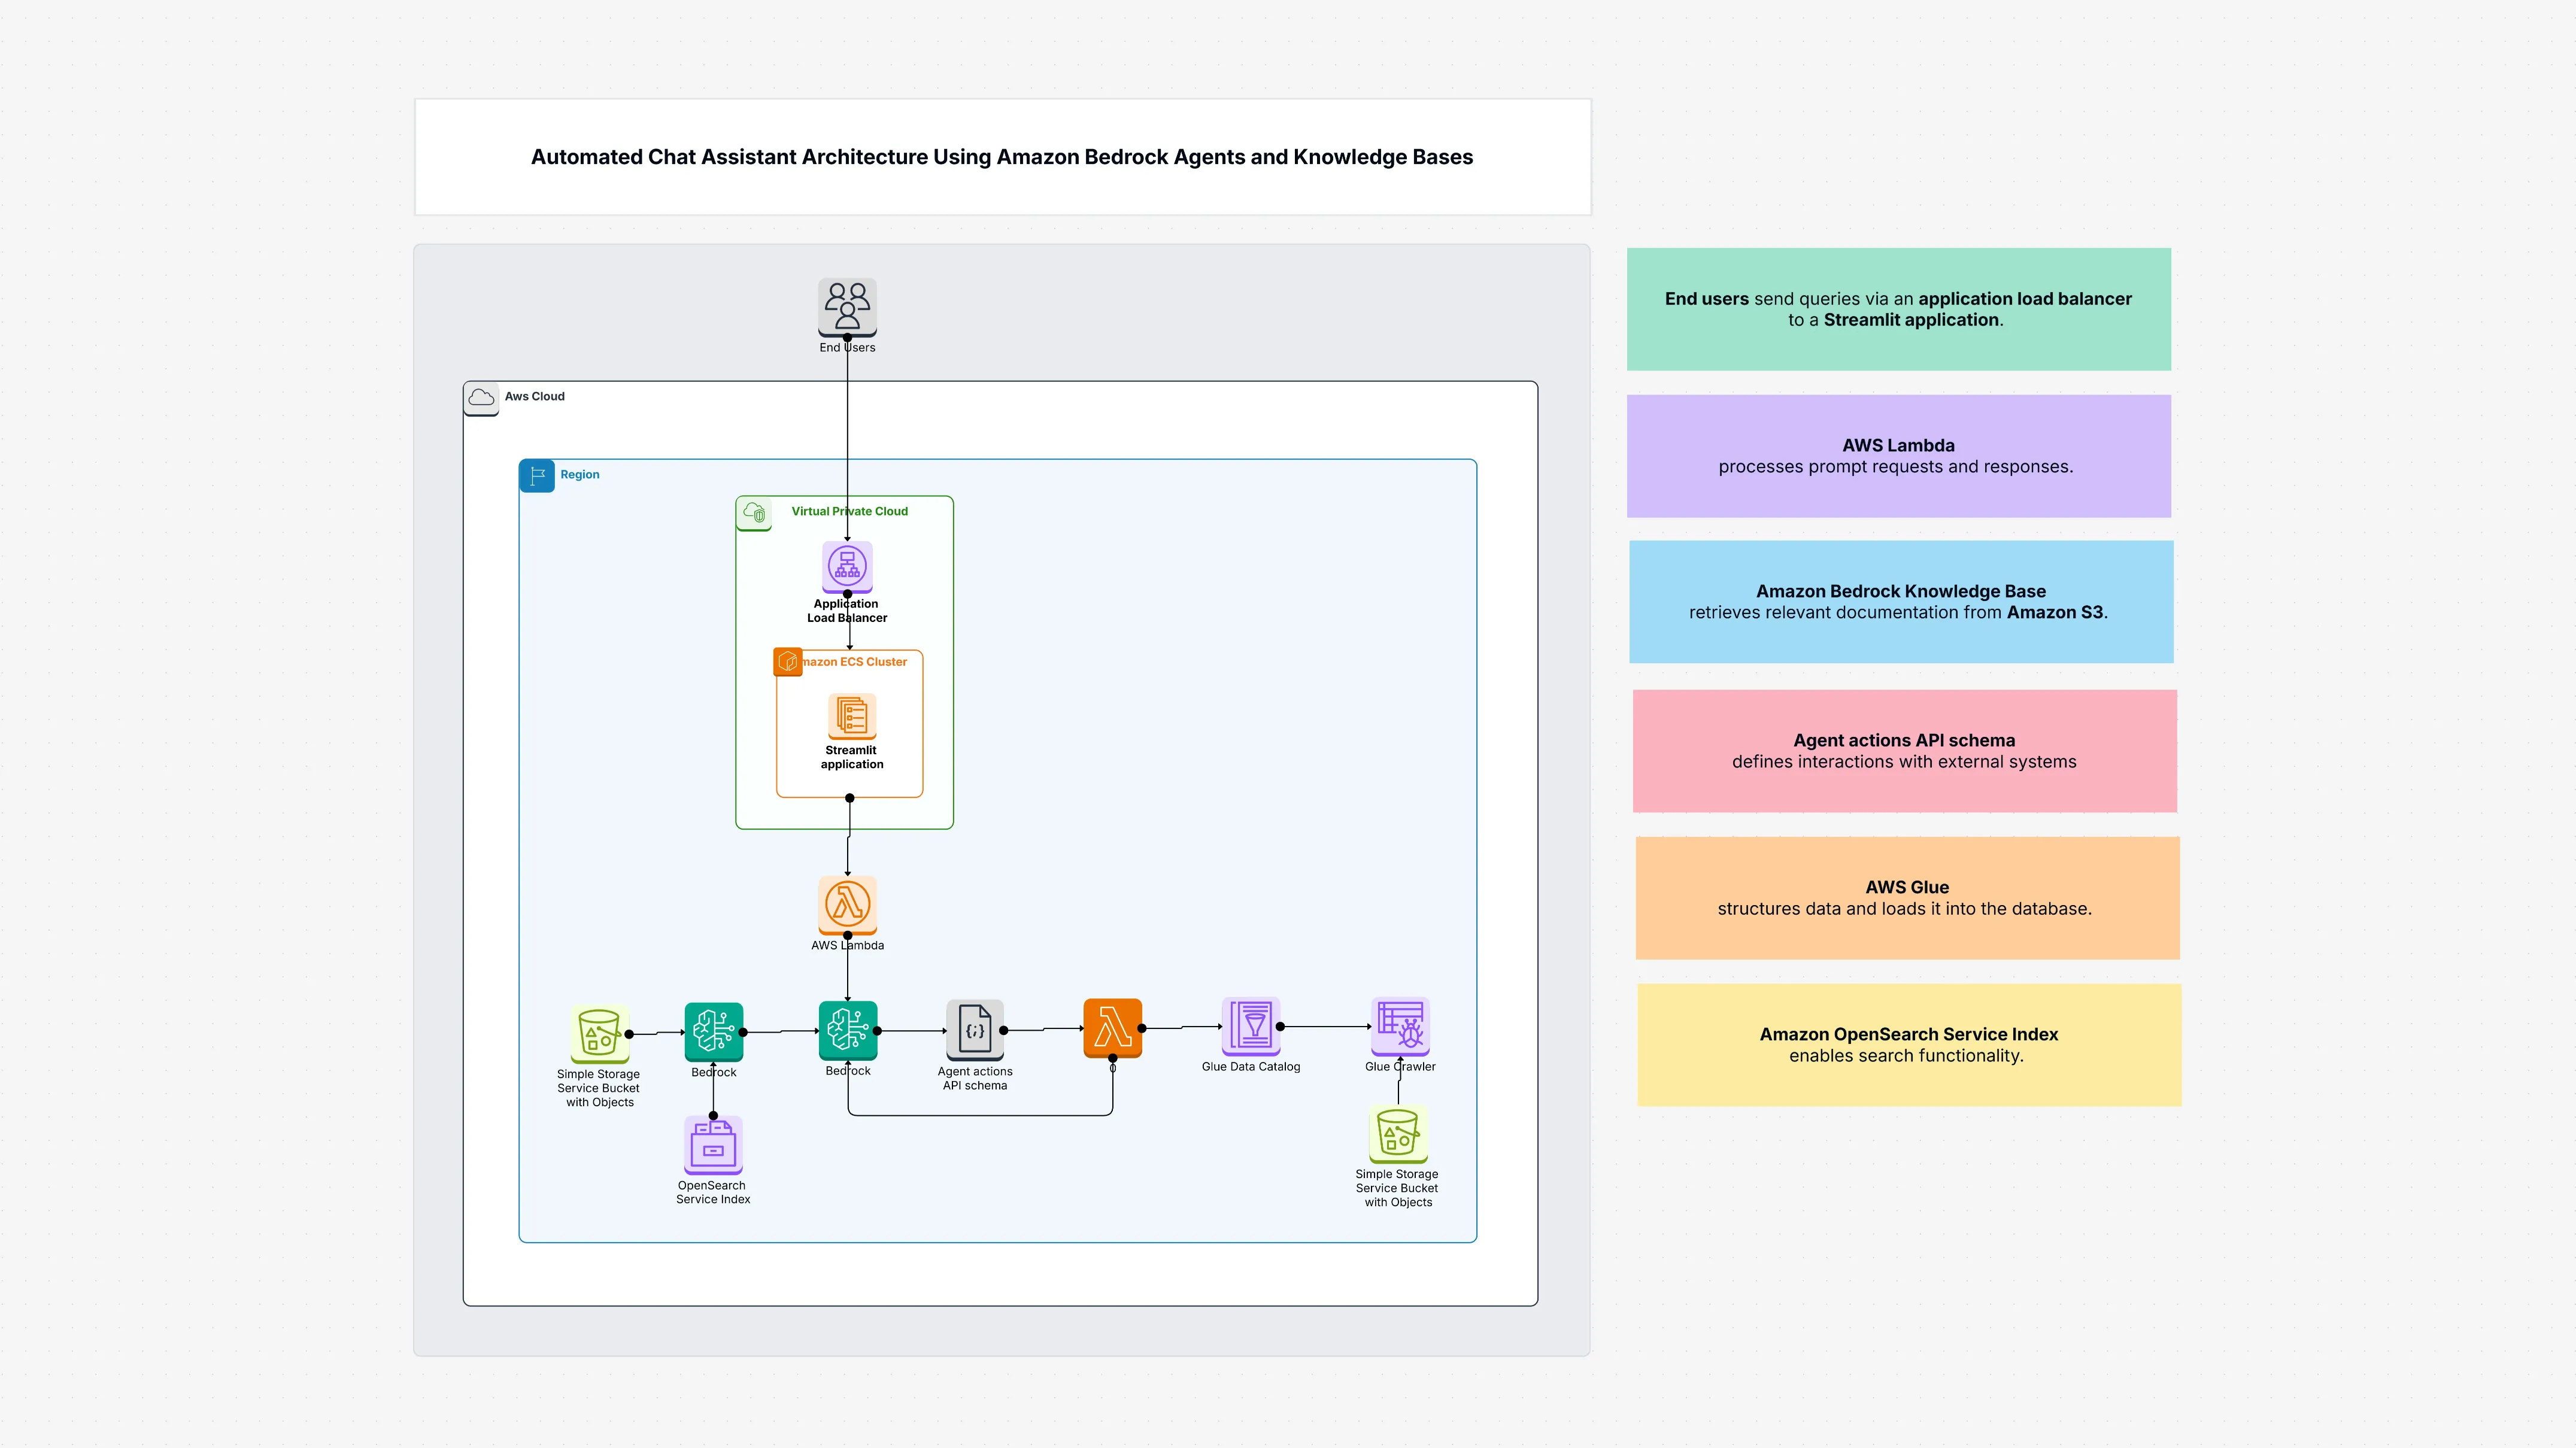The width and height of the screenshot is (2576, 1448).
Task: Click the S3 bucket below Glue Crawler
Action: (1397, 1133)
